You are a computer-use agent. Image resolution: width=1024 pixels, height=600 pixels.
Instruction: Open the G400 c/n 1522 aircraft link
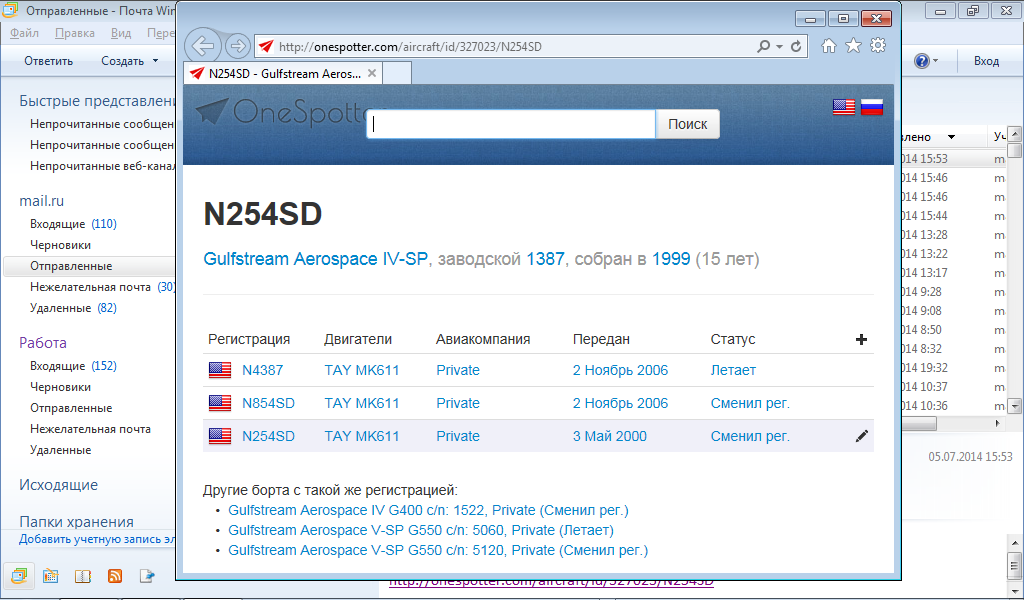pos(428,511)
